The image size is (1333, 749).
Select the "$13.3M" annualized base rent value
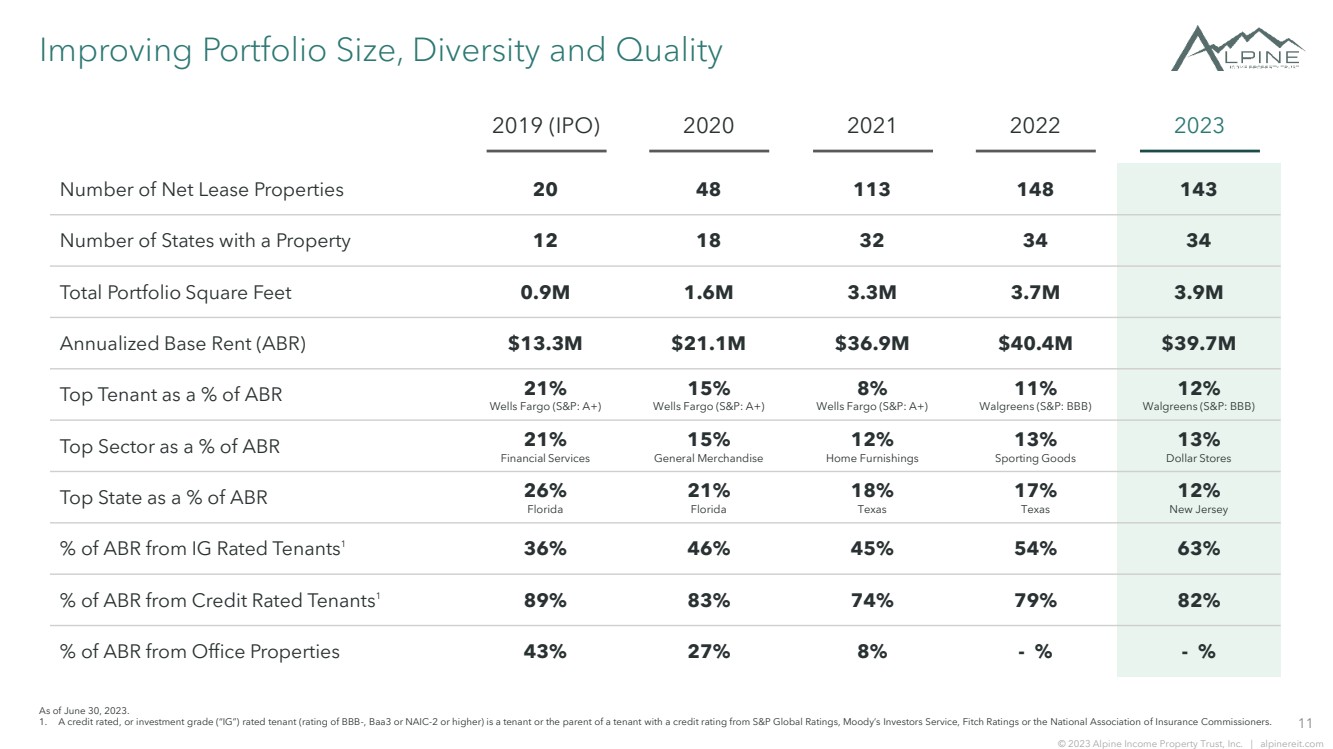click(x=545, y=344)
